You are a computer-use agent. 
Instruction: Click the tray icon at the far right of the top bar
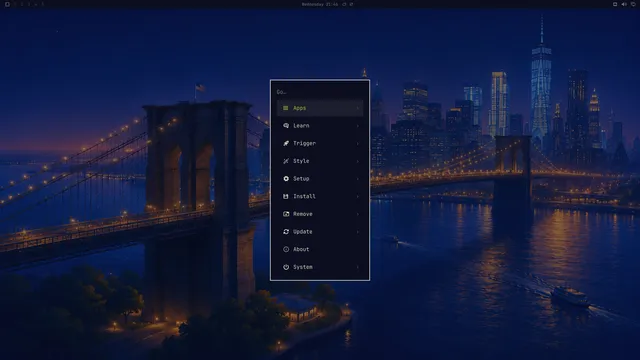click(633, 4)
